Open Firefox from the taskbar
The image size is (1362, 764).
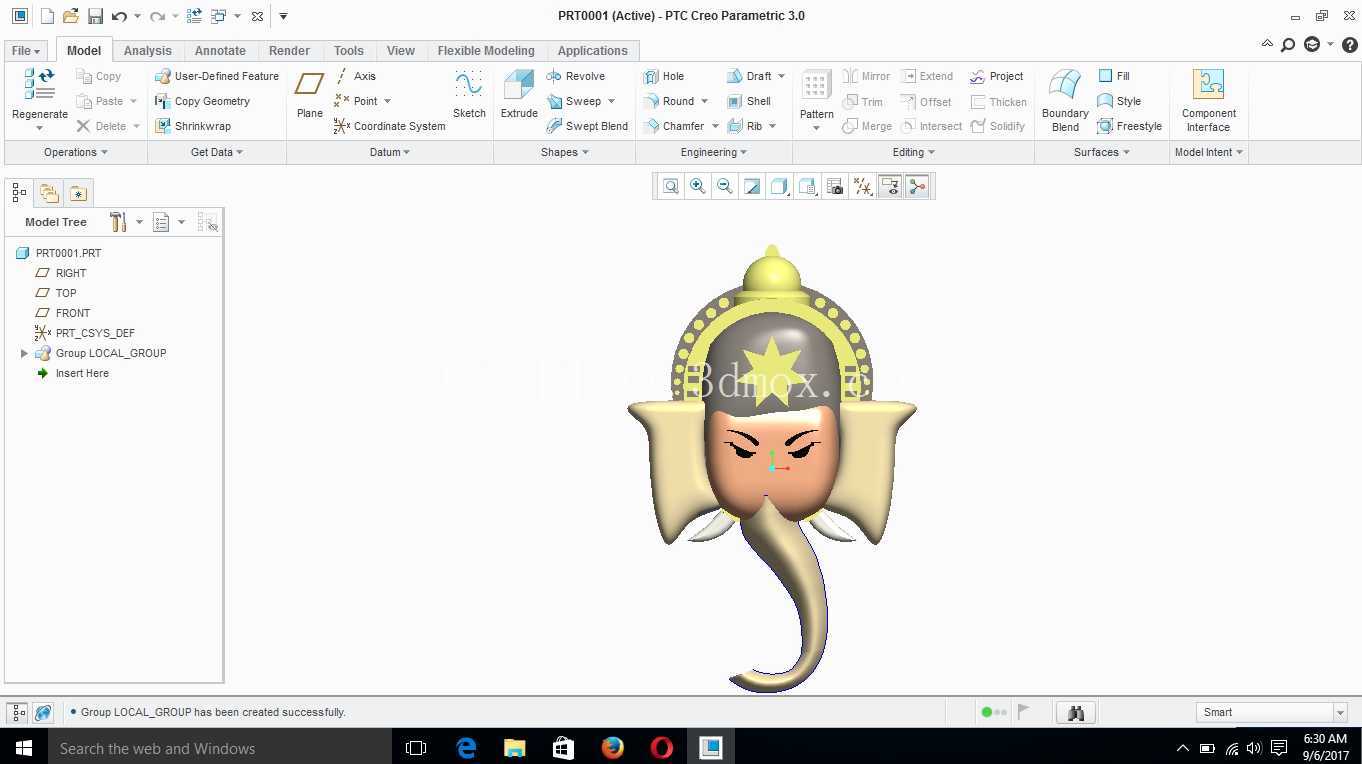click(612, 748)
